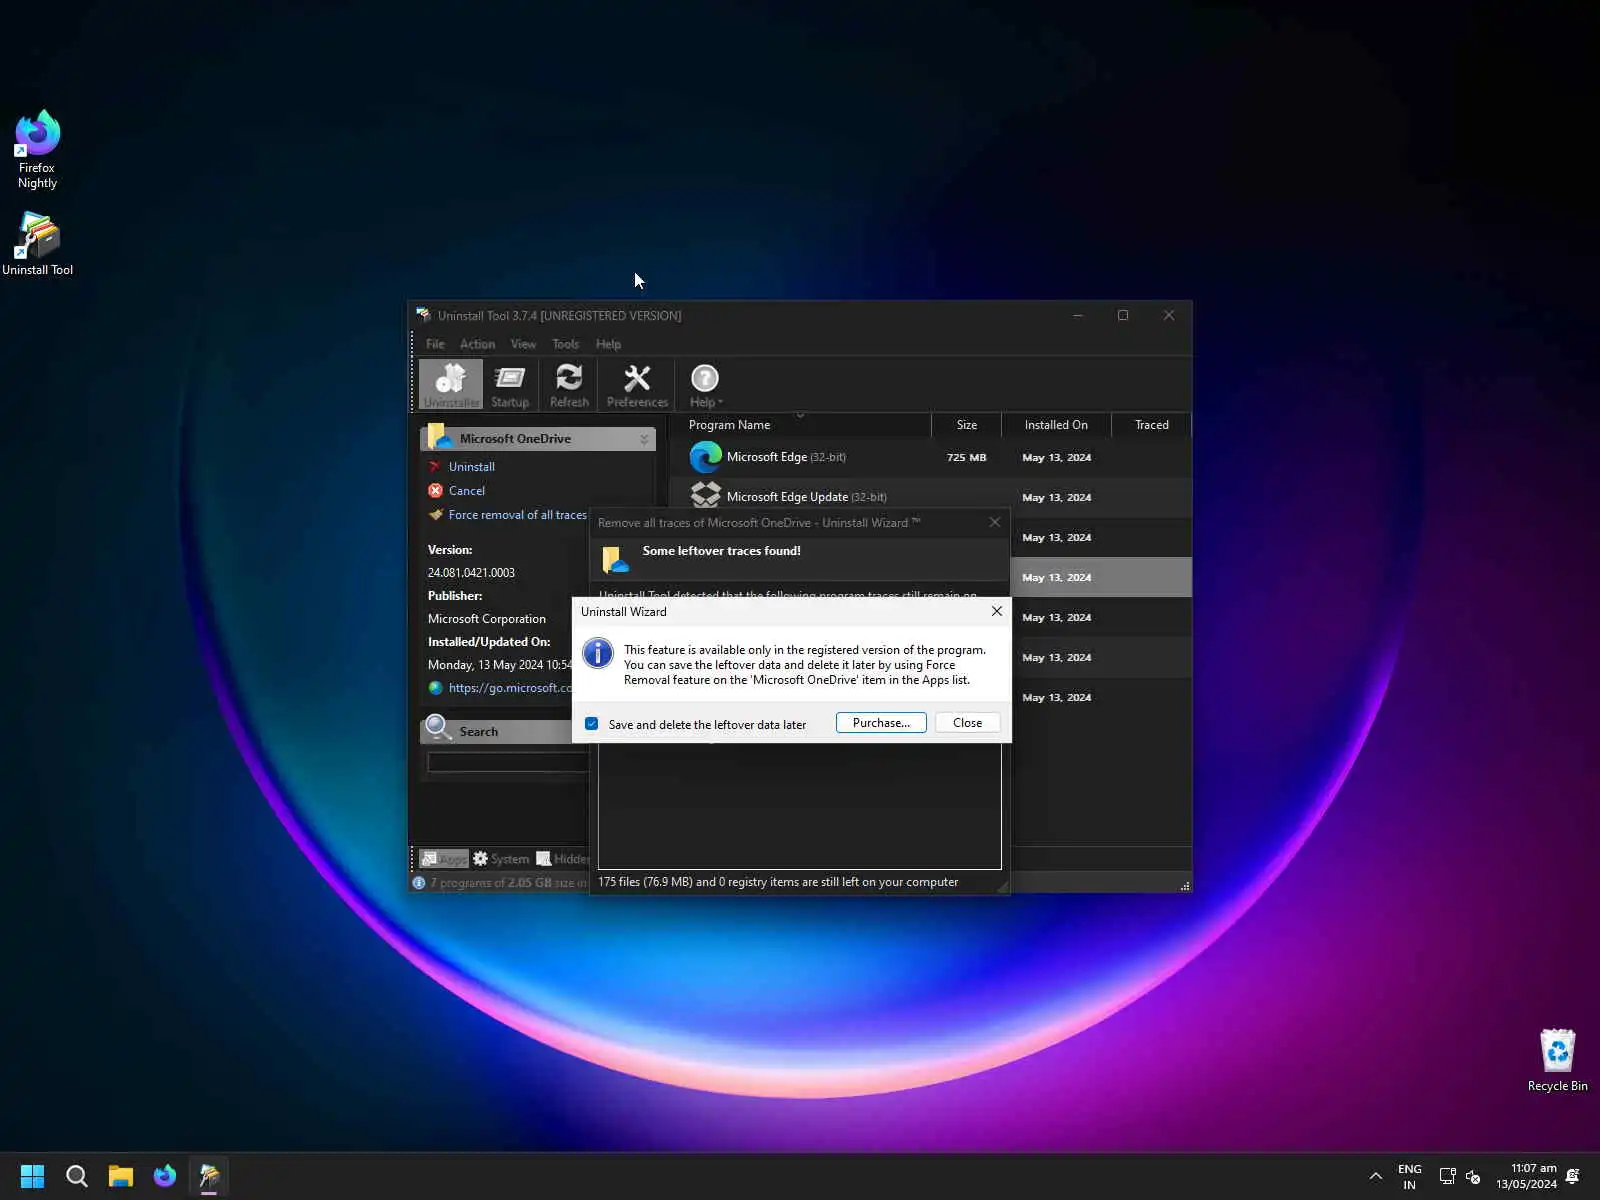
Task: Open the File menu
Action: (x=435, y=344)
